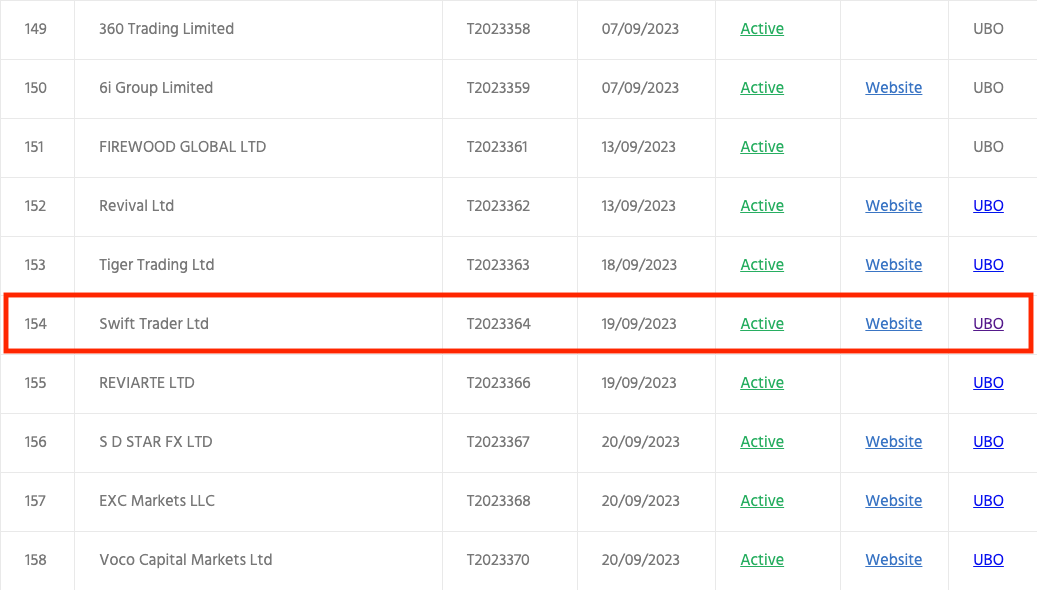The width and height of the screenshot is (1037, 590).
Task: Select the Tiger Trading Ltd name cell
Action: (259, 265)
